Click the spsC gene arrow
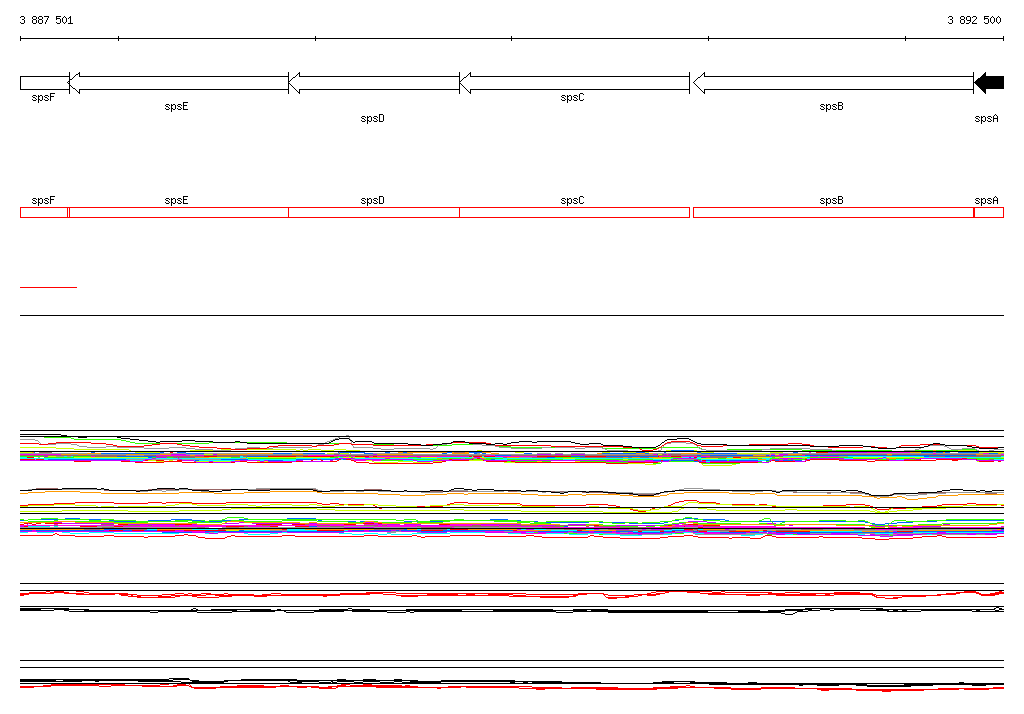Viewport: 1024px width, 714px height. click(x=575, y=83)
